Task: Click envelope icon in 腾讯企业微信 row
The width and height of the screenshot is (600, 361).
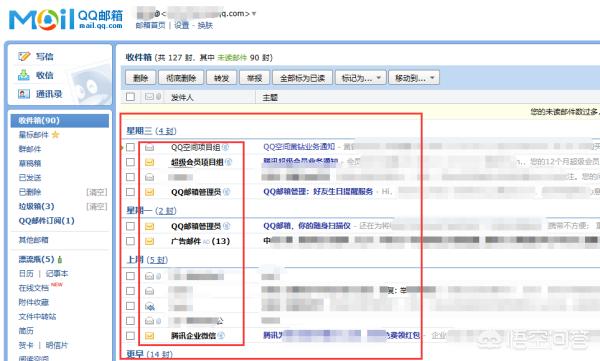Action: tap(149, 336)
